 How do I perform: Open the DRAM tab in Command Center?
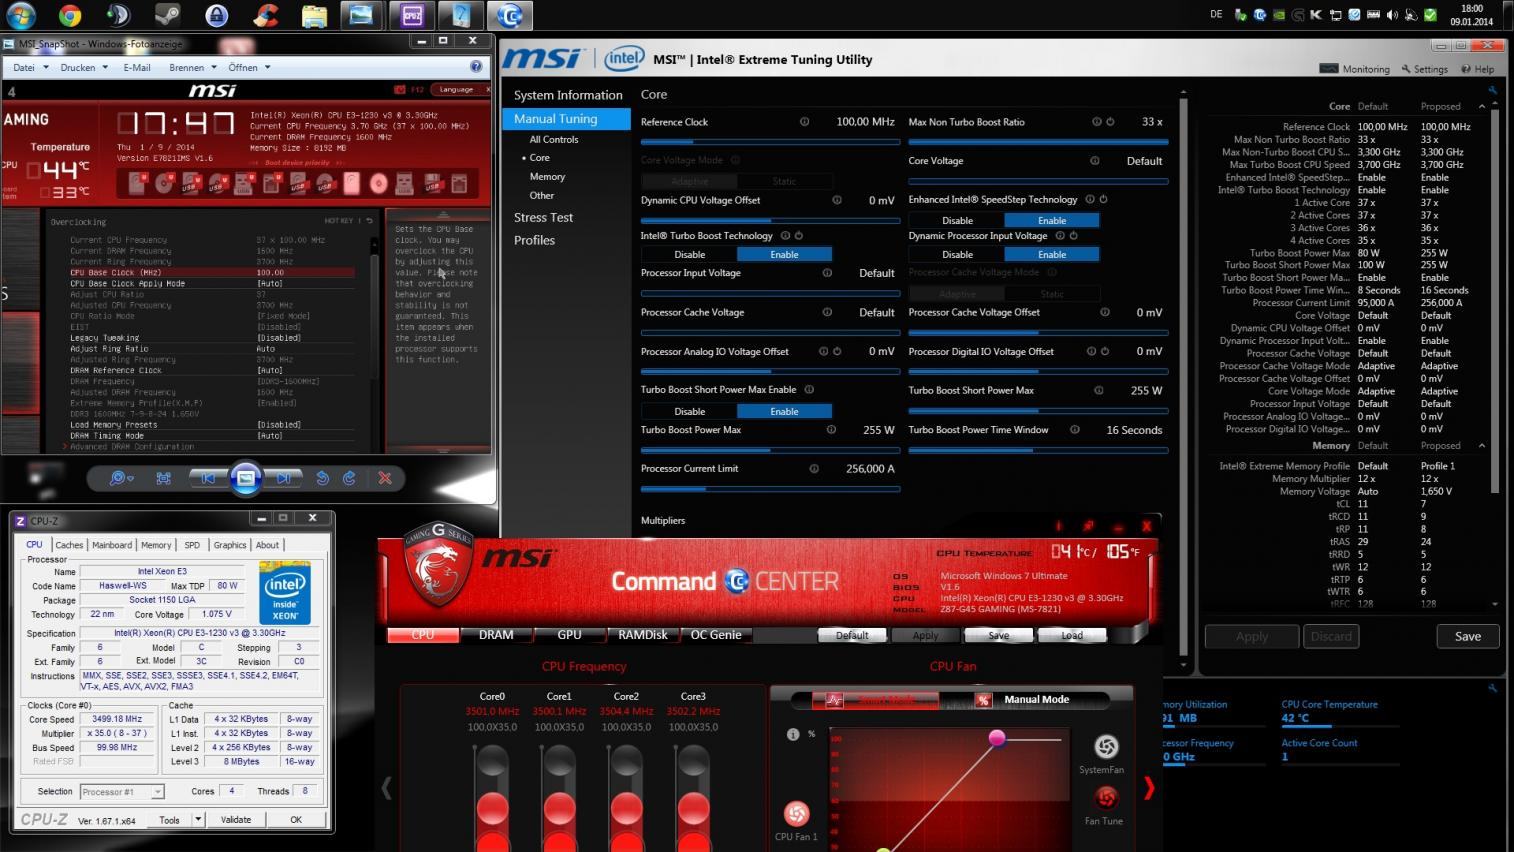click(x=496, y=635)
